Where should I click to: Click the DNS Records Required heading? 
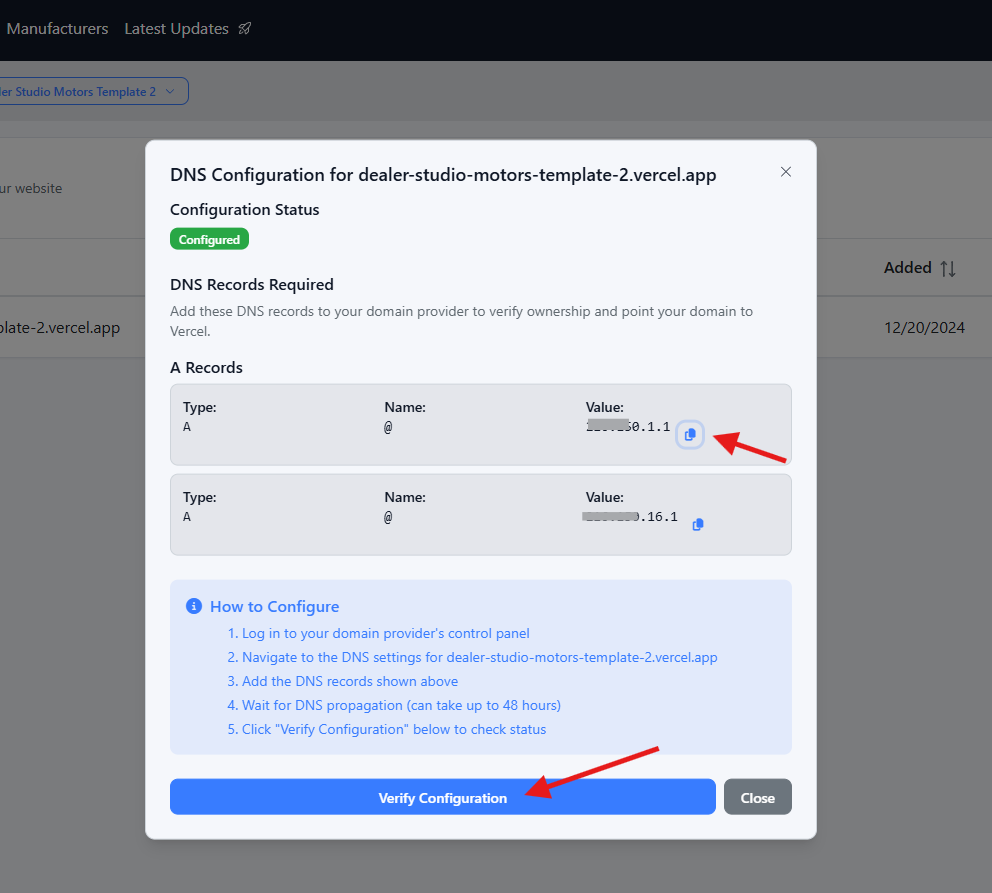pyautogui.click(x=252, y=285)
